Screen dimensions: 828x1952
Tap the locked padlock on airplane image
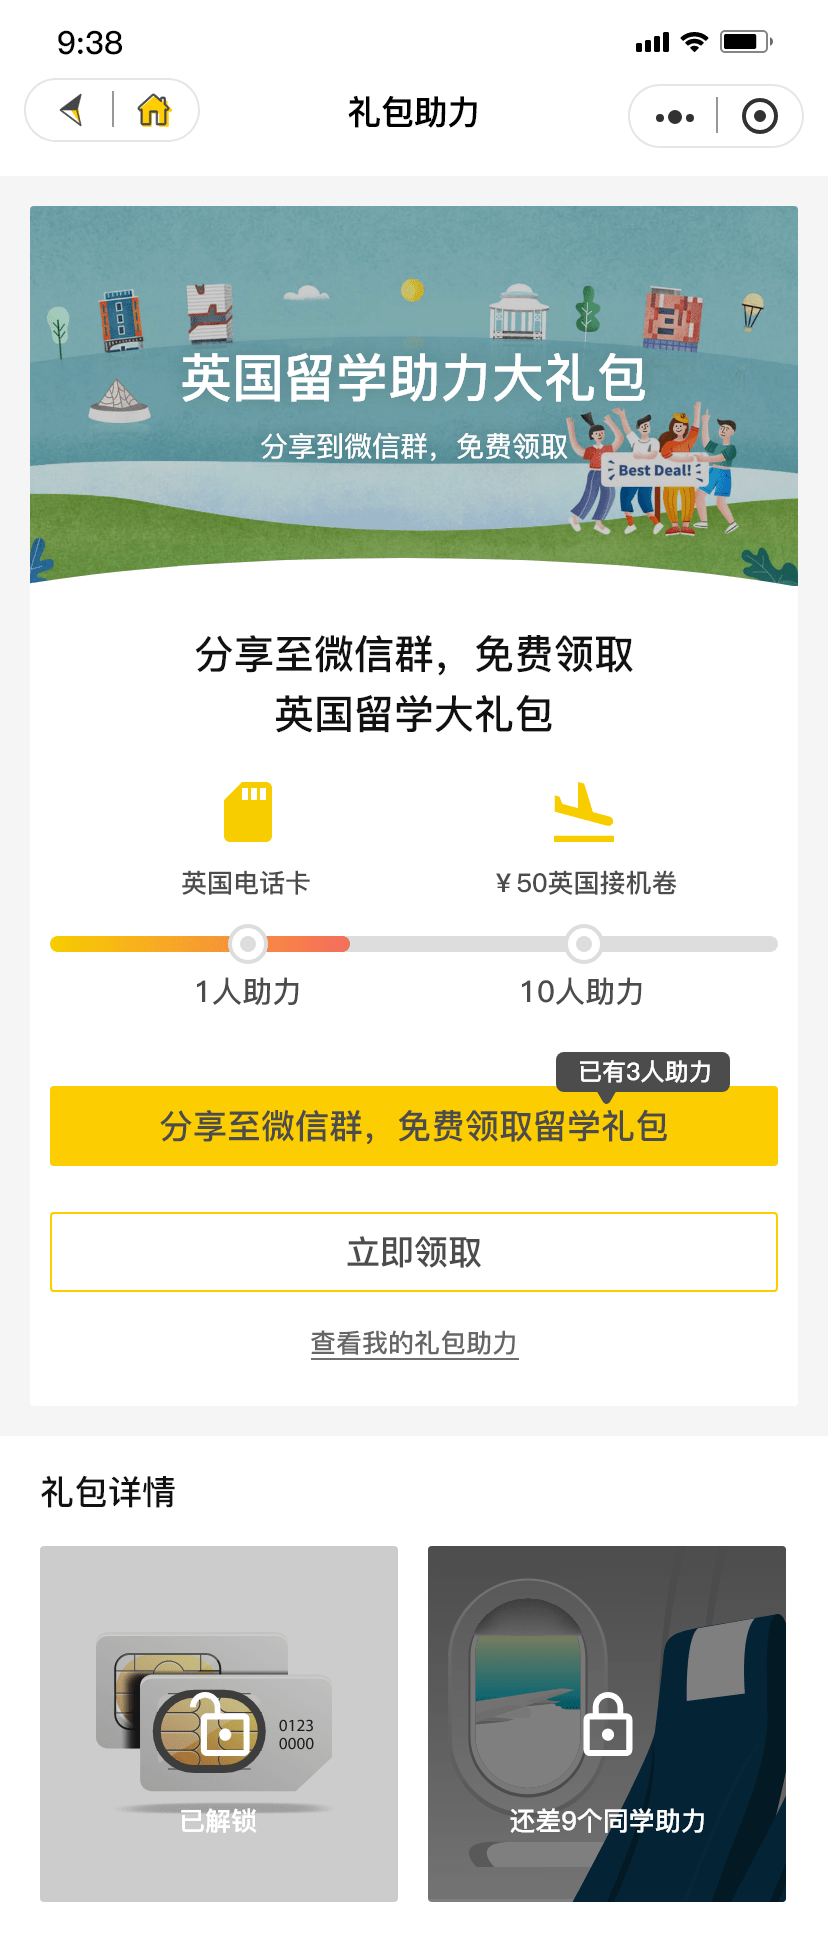pos(608,1724)
